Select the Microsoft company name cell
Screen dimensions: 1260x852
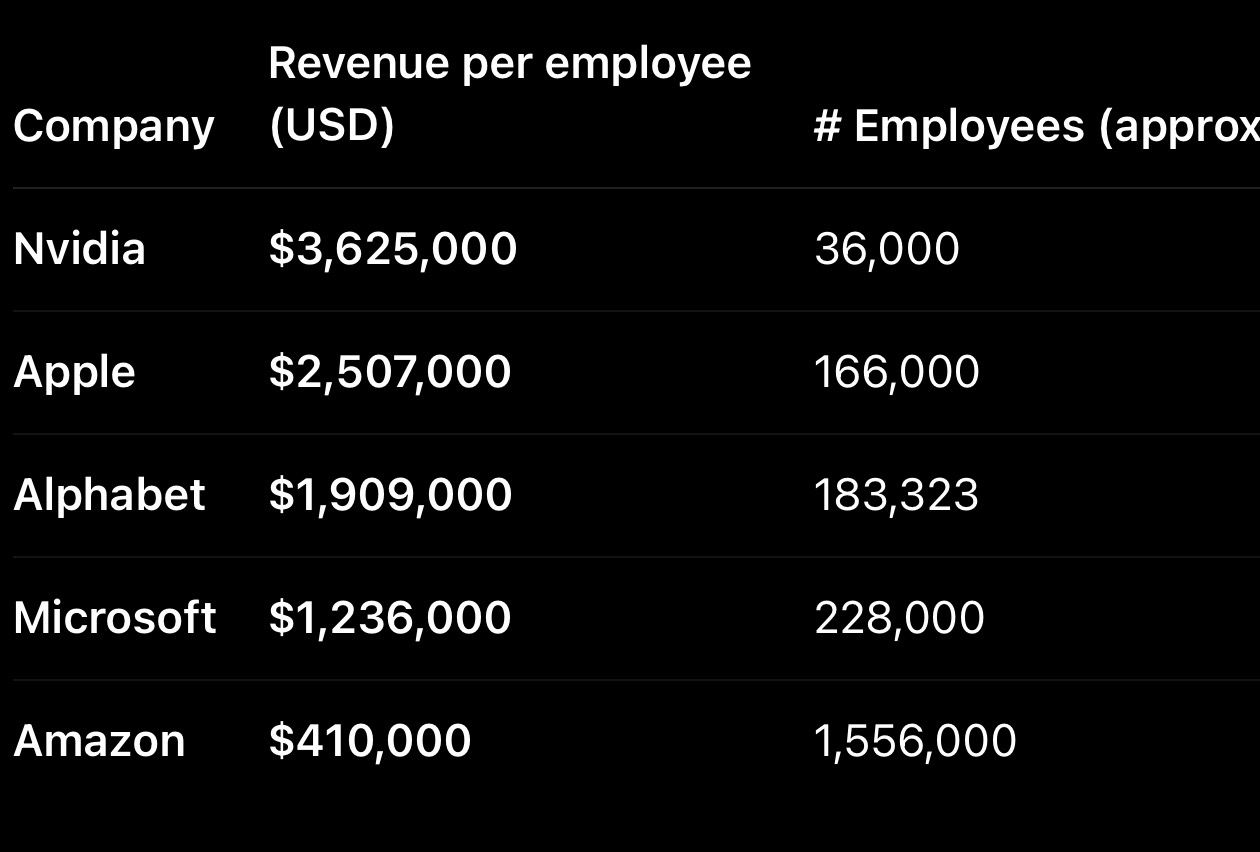(115, 618)
